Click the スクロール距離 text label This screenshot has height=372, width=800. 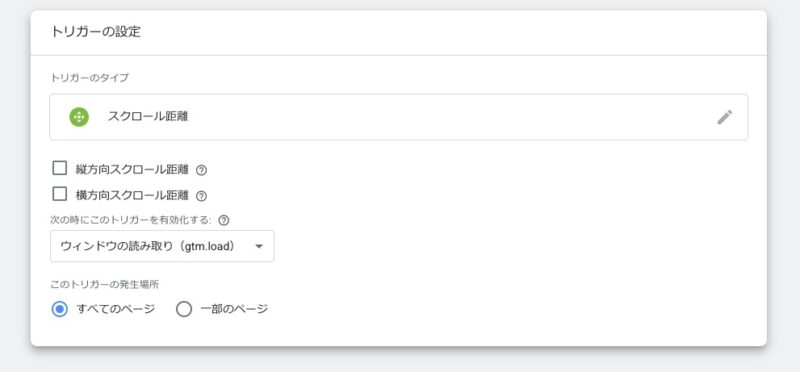(x=148, y=116)
